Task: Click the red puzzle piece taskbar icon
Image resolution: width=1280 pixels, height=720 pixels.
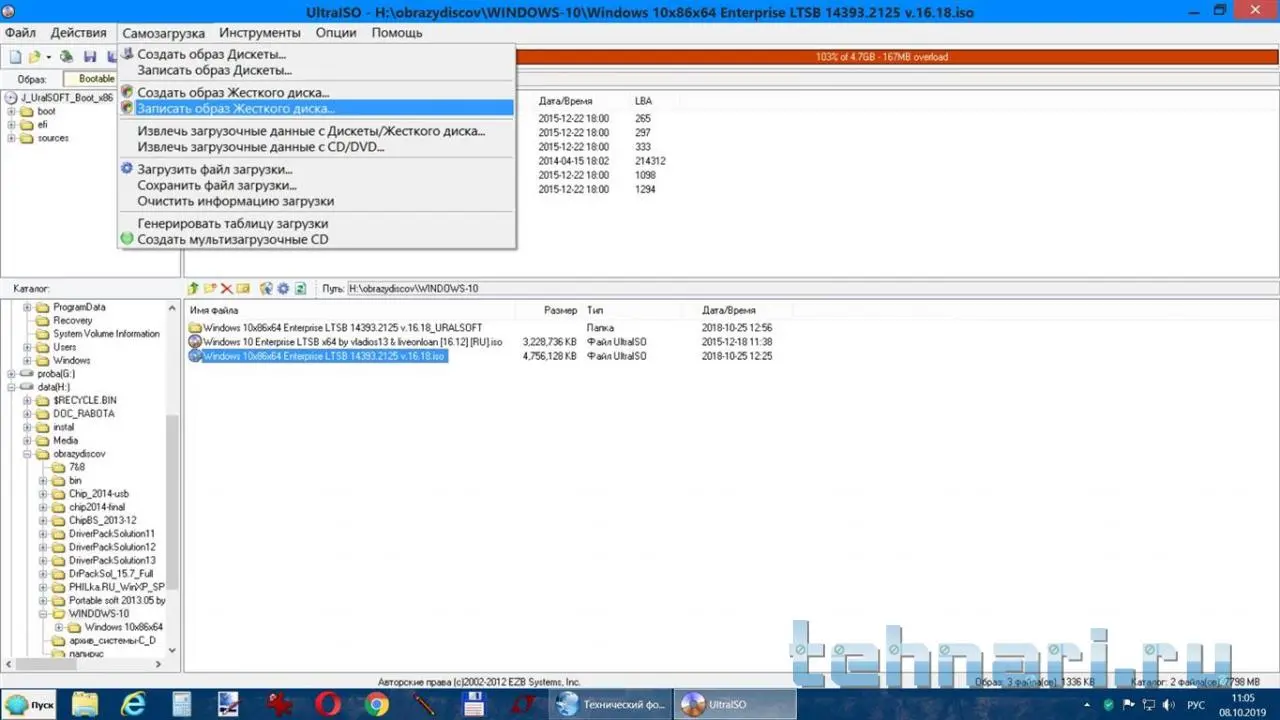Action: [279, 704]
